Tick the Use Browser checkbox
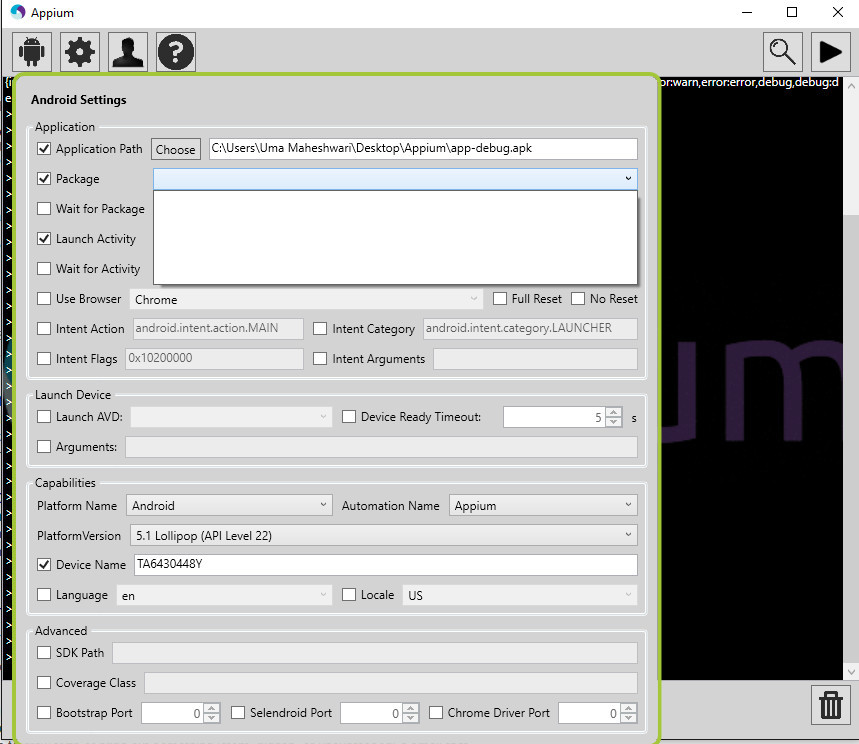 pyautogui.click(x=44, y=299)
